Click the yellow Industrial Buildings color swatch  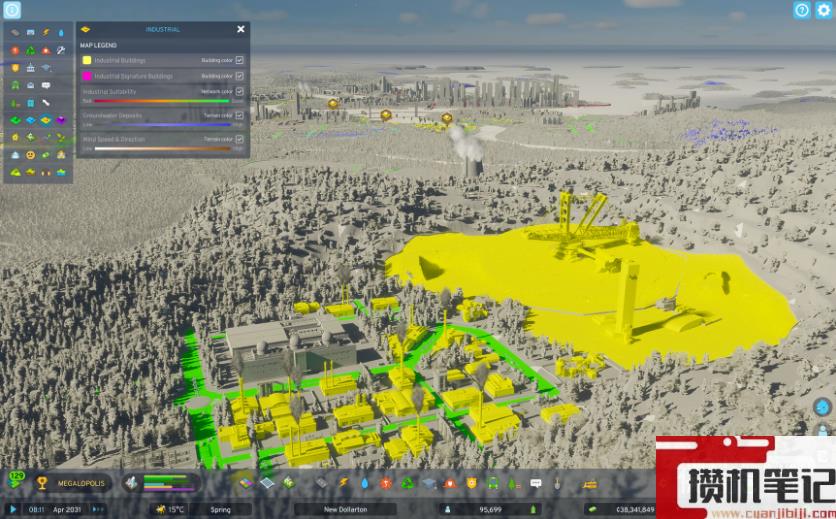87,60
